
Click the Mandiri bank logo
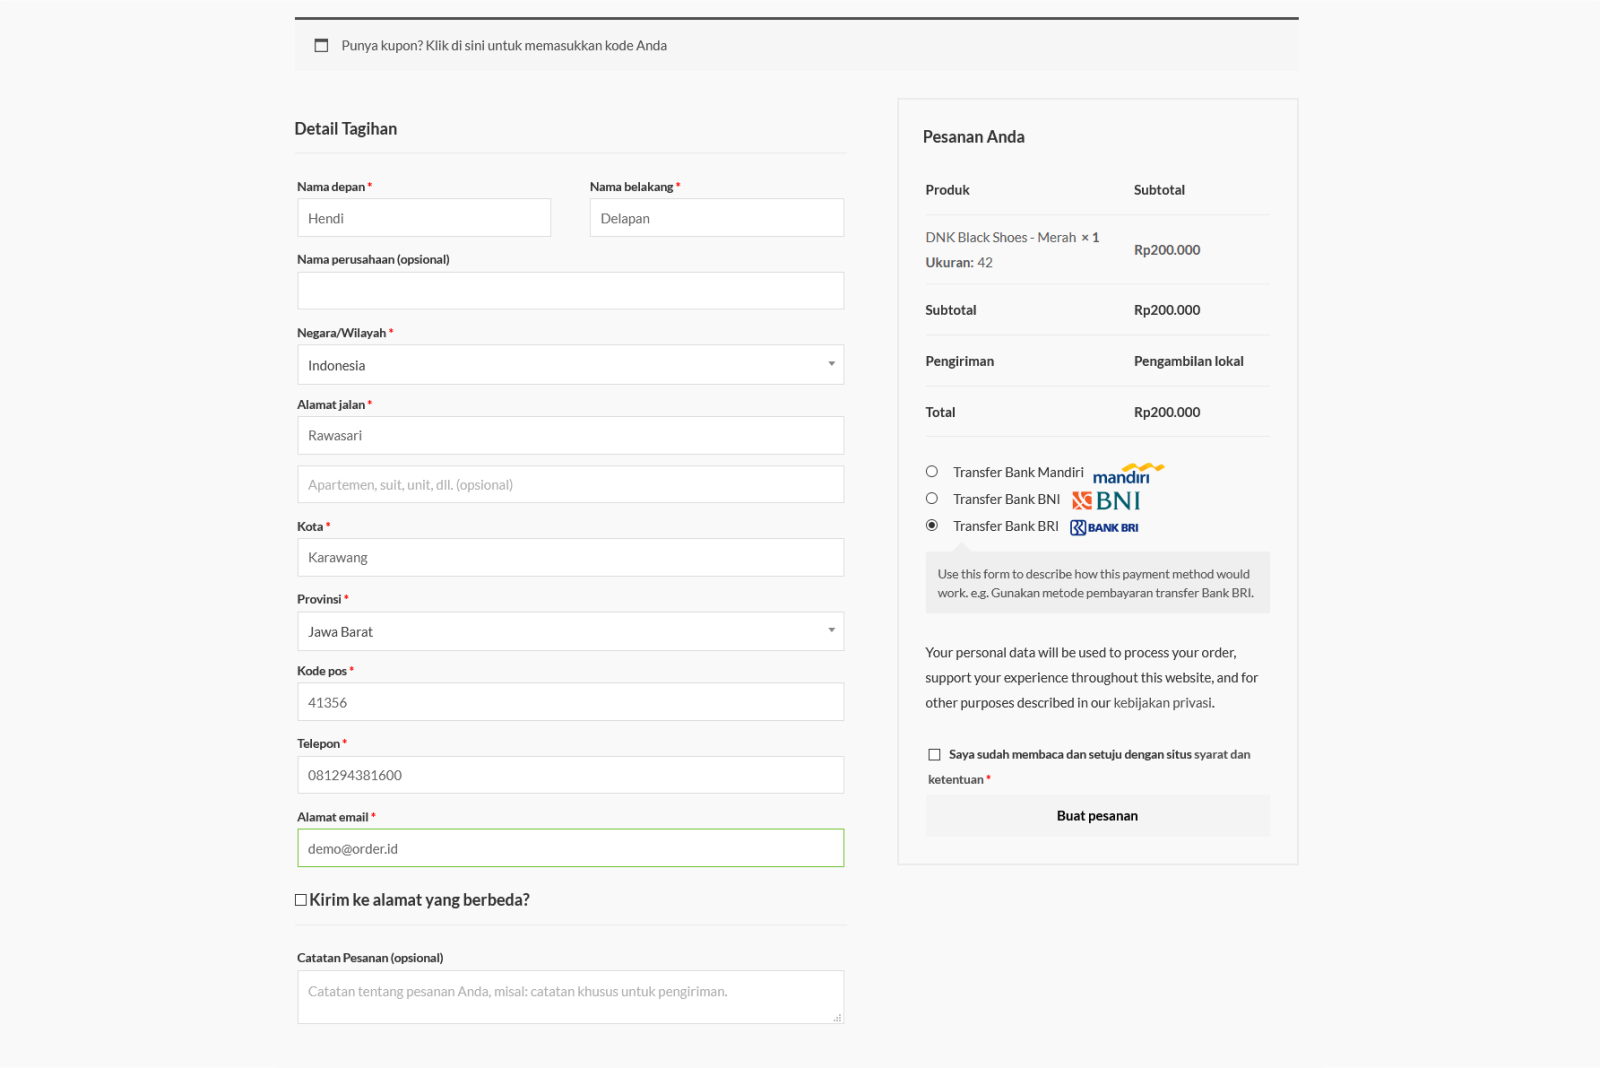pos(1127,473)
